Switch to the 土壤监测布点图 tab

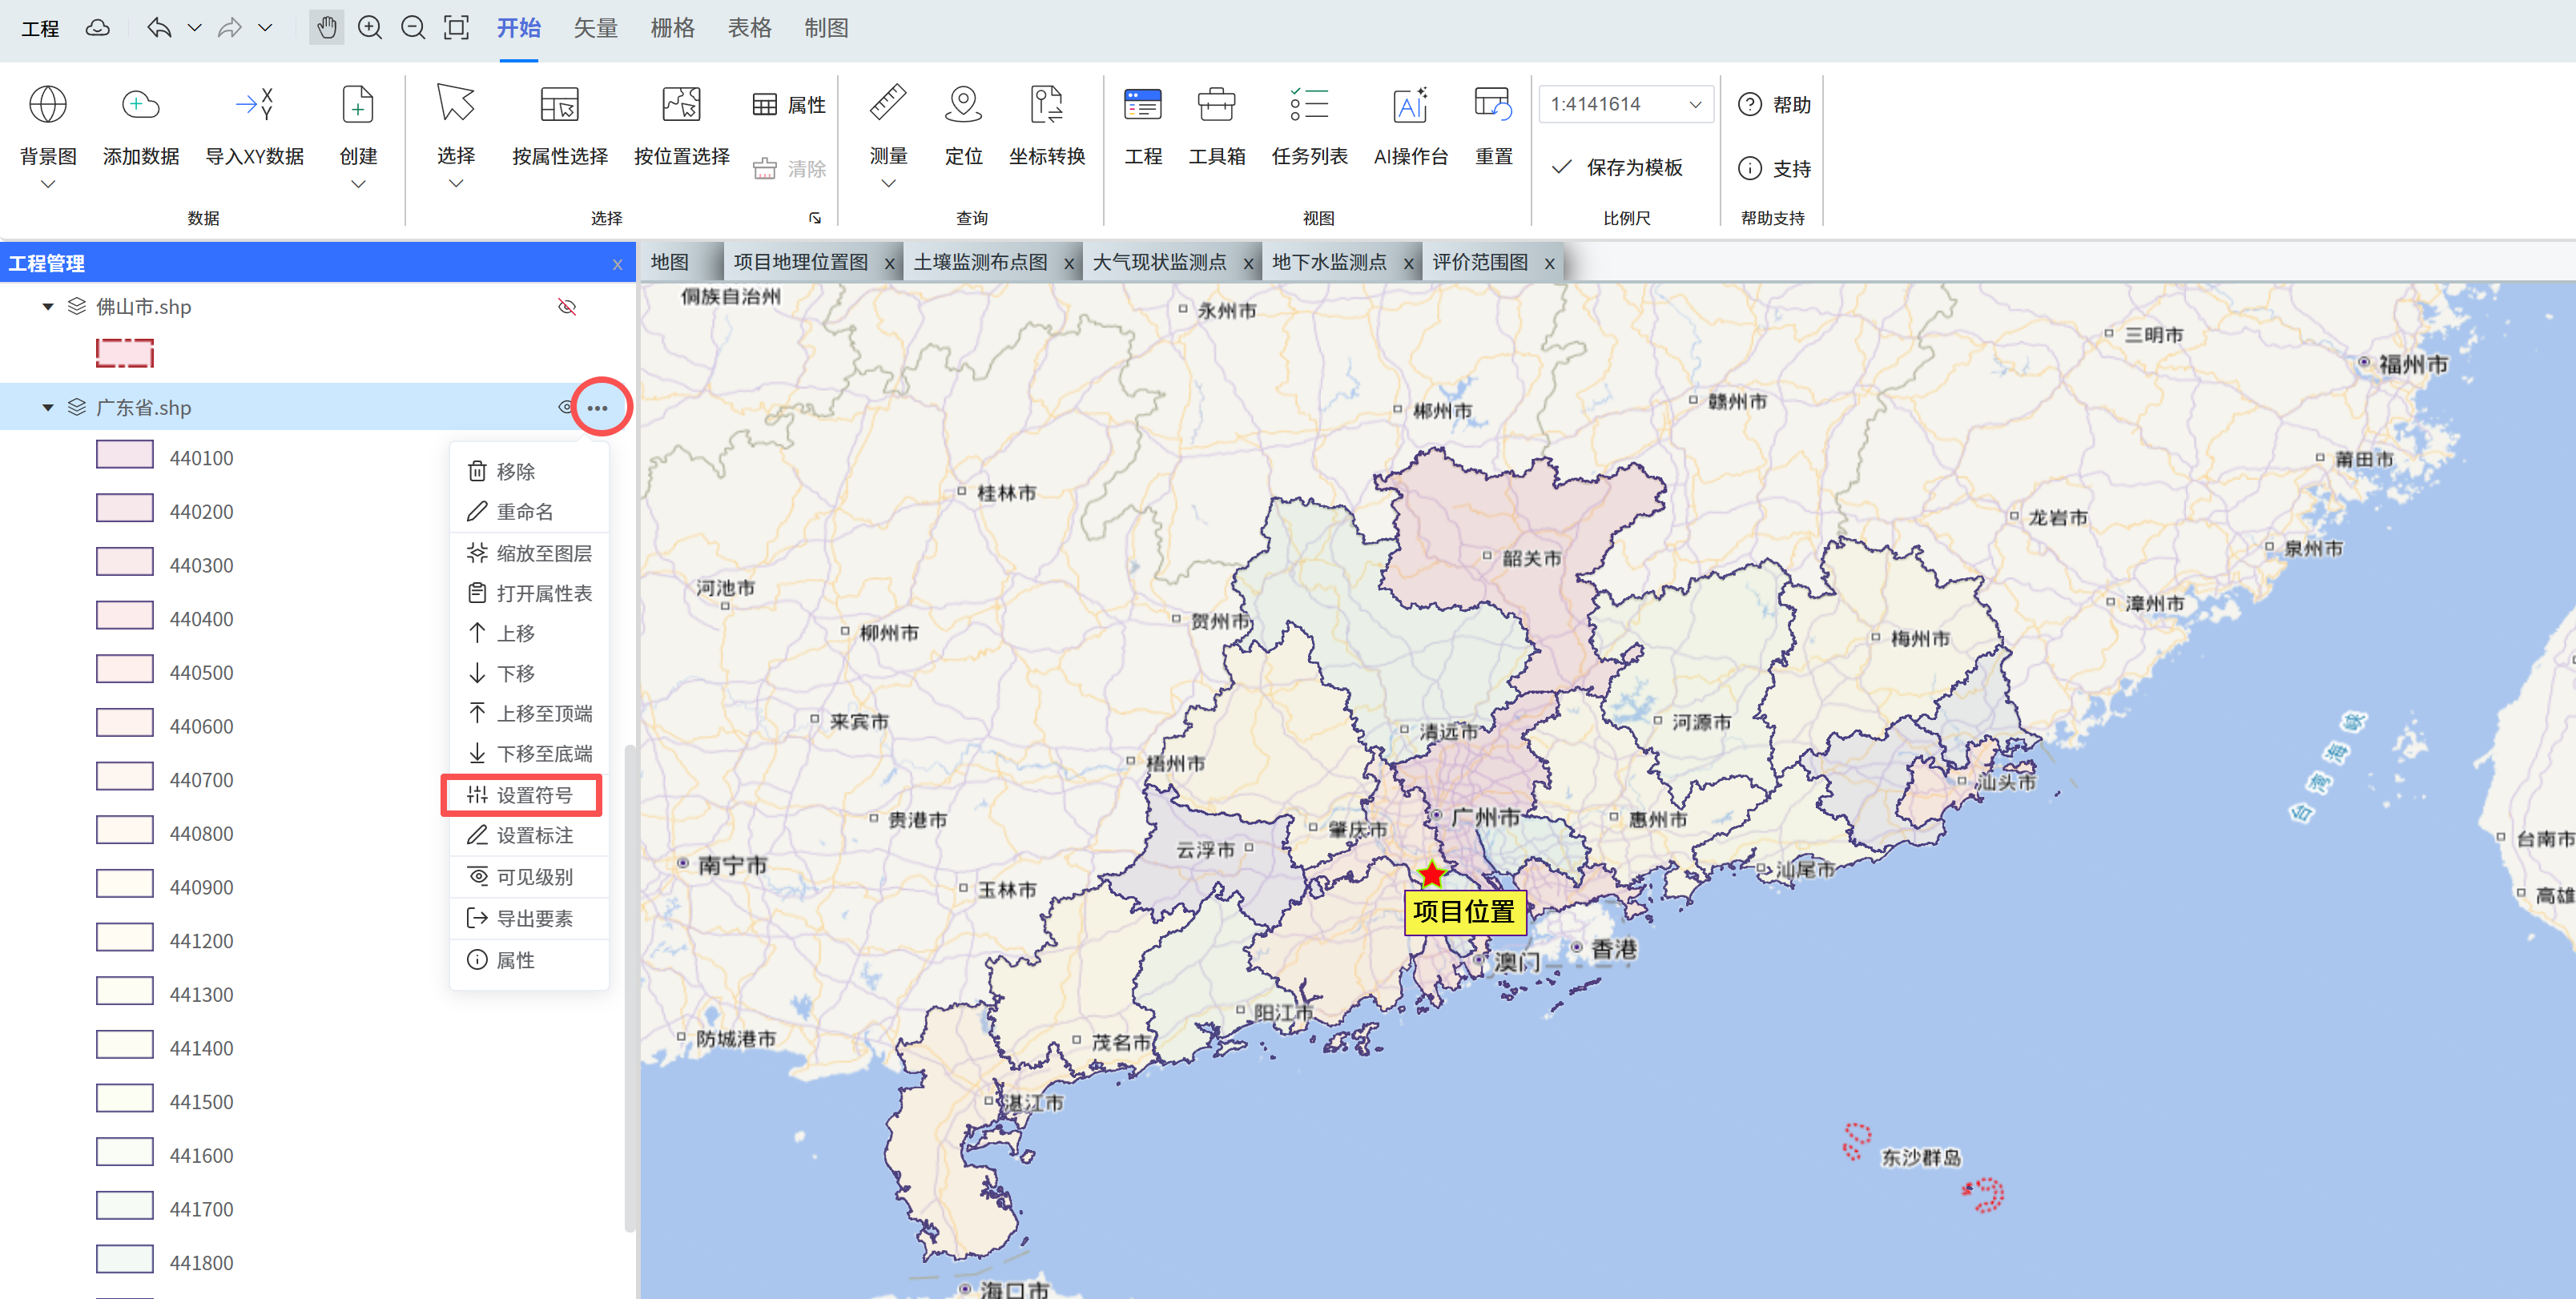pos(980,263)
